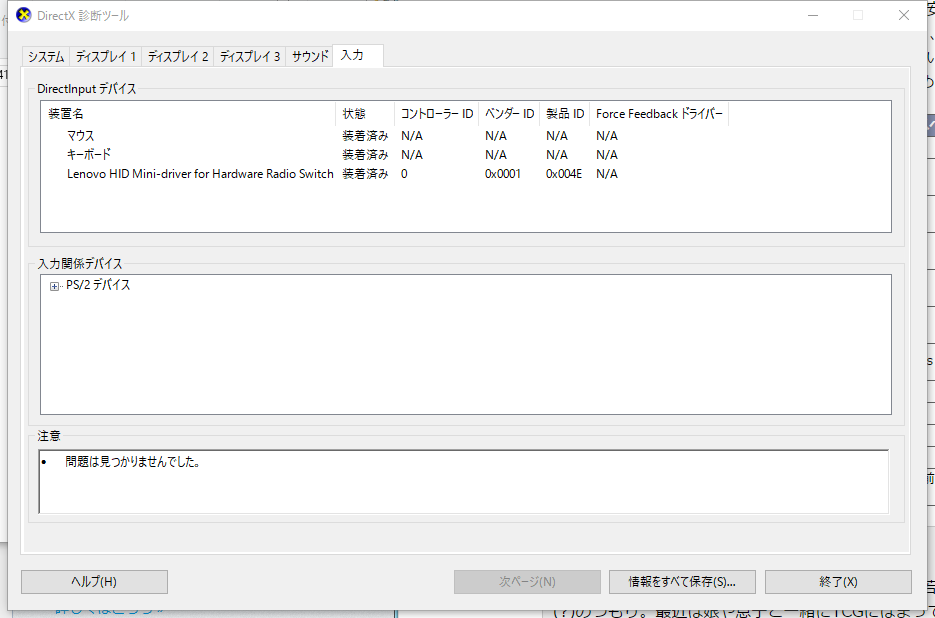The height and width of the screenshot is (618, 935).
Task: Switch to the システム tab
Action: pos(46,57)
